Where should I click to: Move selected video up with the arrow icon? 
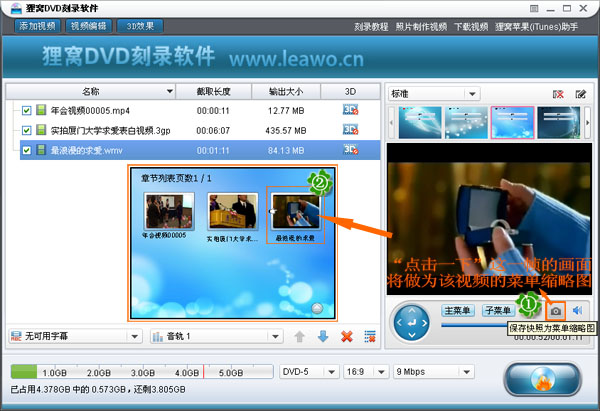[300, 337]
